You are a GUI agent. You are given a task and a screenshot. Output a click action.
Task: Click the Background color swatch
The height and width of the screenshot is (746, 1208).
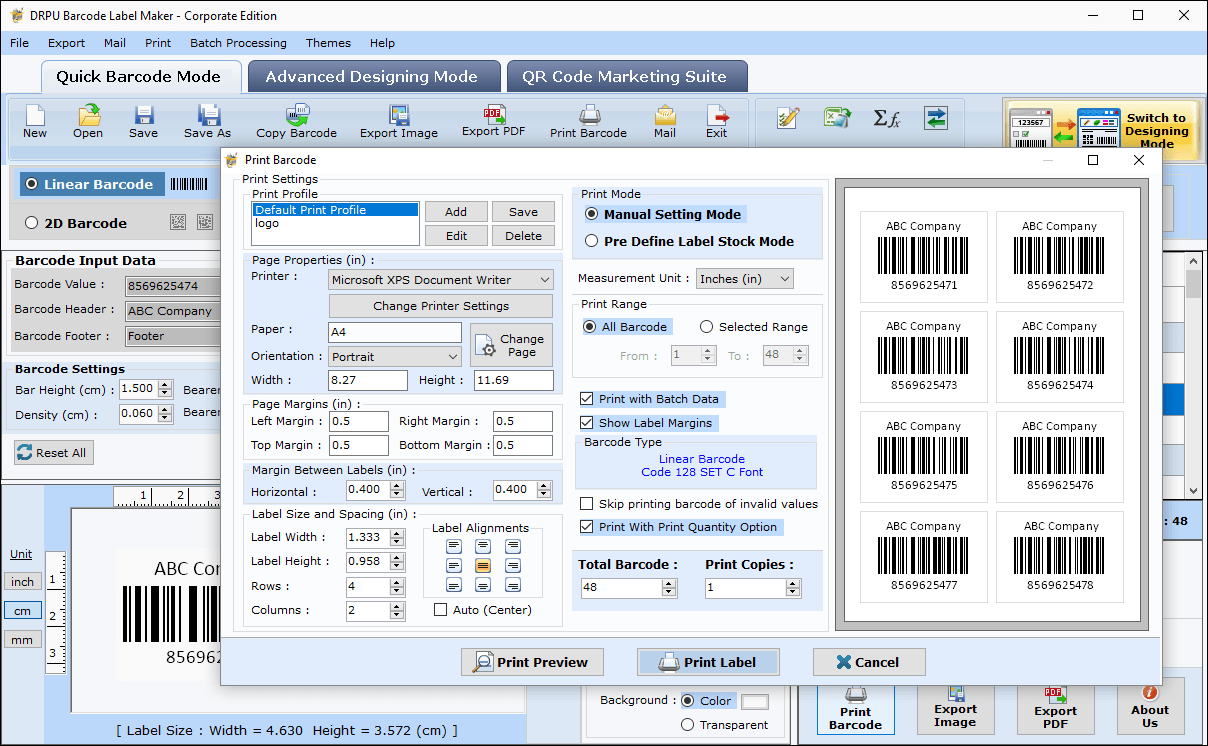pos(754,701)
